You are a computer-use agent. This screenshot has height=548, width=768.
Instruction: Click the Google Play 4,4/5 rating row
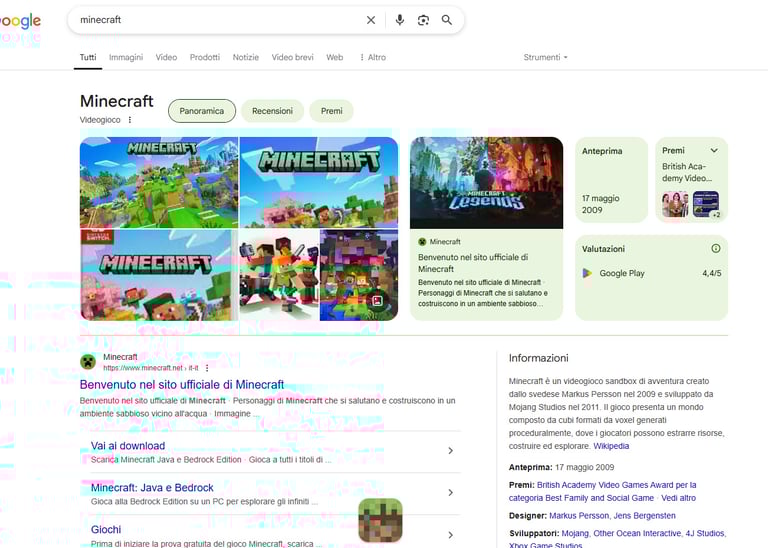[651, 273]
